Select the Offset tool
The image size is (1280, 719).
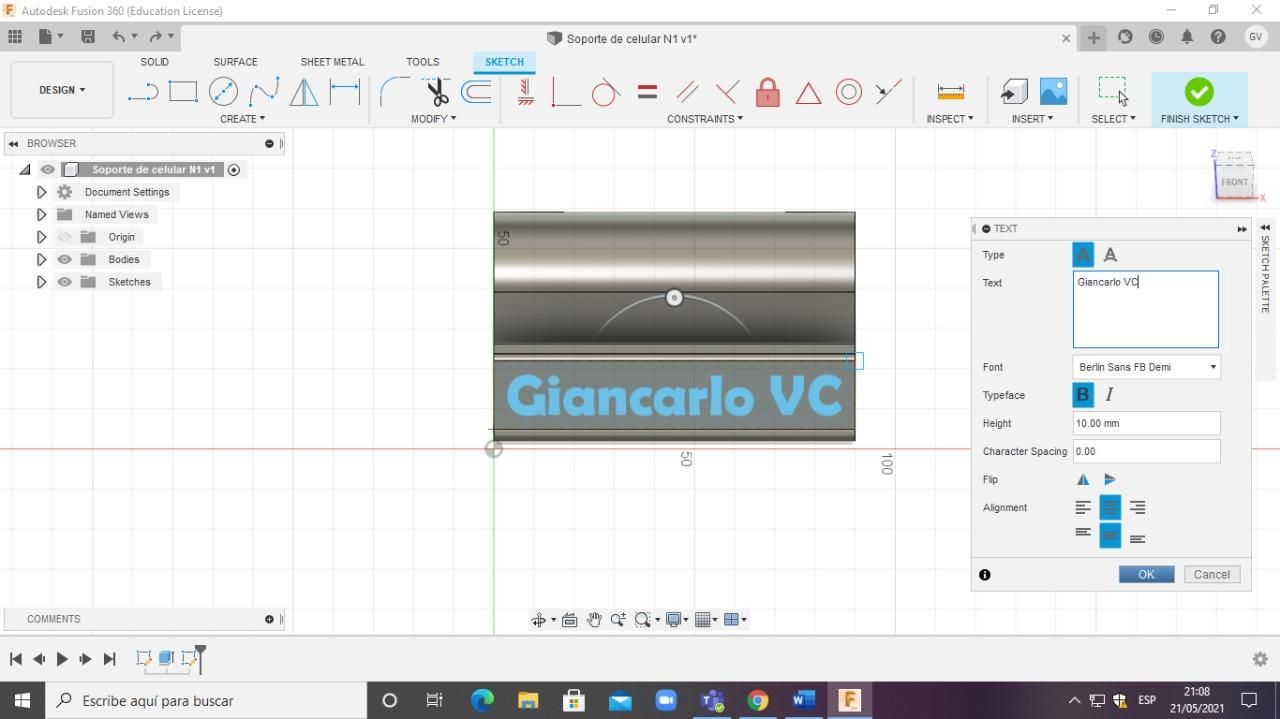476,92
